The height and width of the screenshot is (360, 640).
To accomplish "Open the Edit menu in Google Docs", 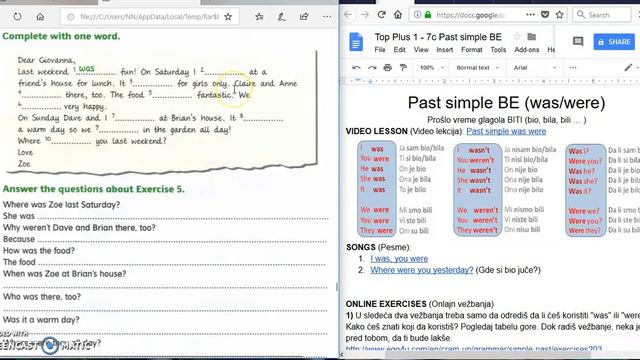I will (400, 50).
